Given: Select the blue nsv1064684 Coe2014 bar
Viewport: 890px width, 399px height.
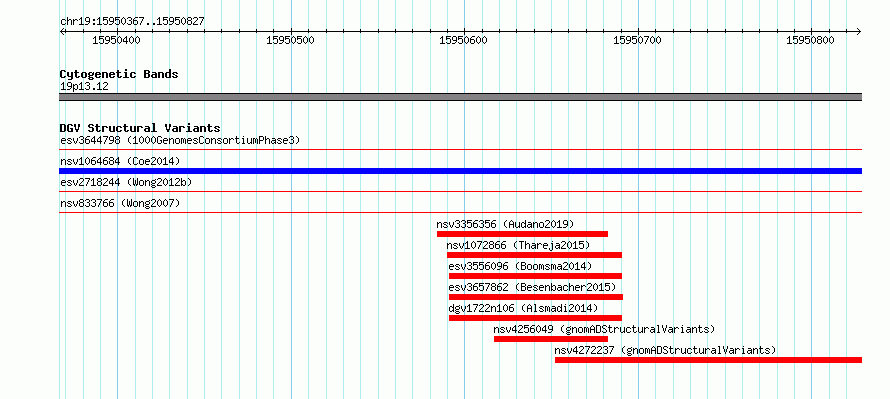Looking at the screenshot, I should pyautogui.click(x=460, y=171).
